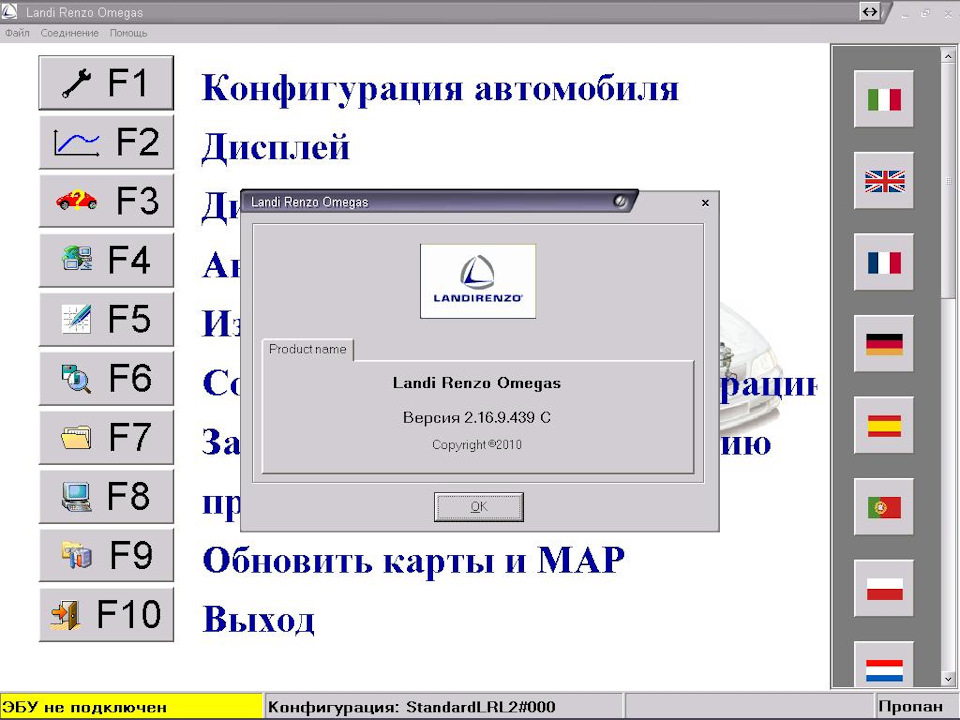This screenshot has width=960, height=720.
Task: Open the Display graph F2 button
Action: tap(106, 142)
